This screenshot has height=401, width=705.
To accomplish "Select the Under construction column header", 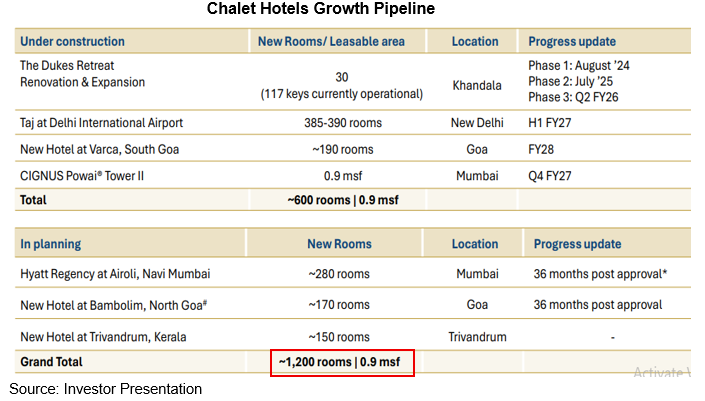I will click(73, 42).
